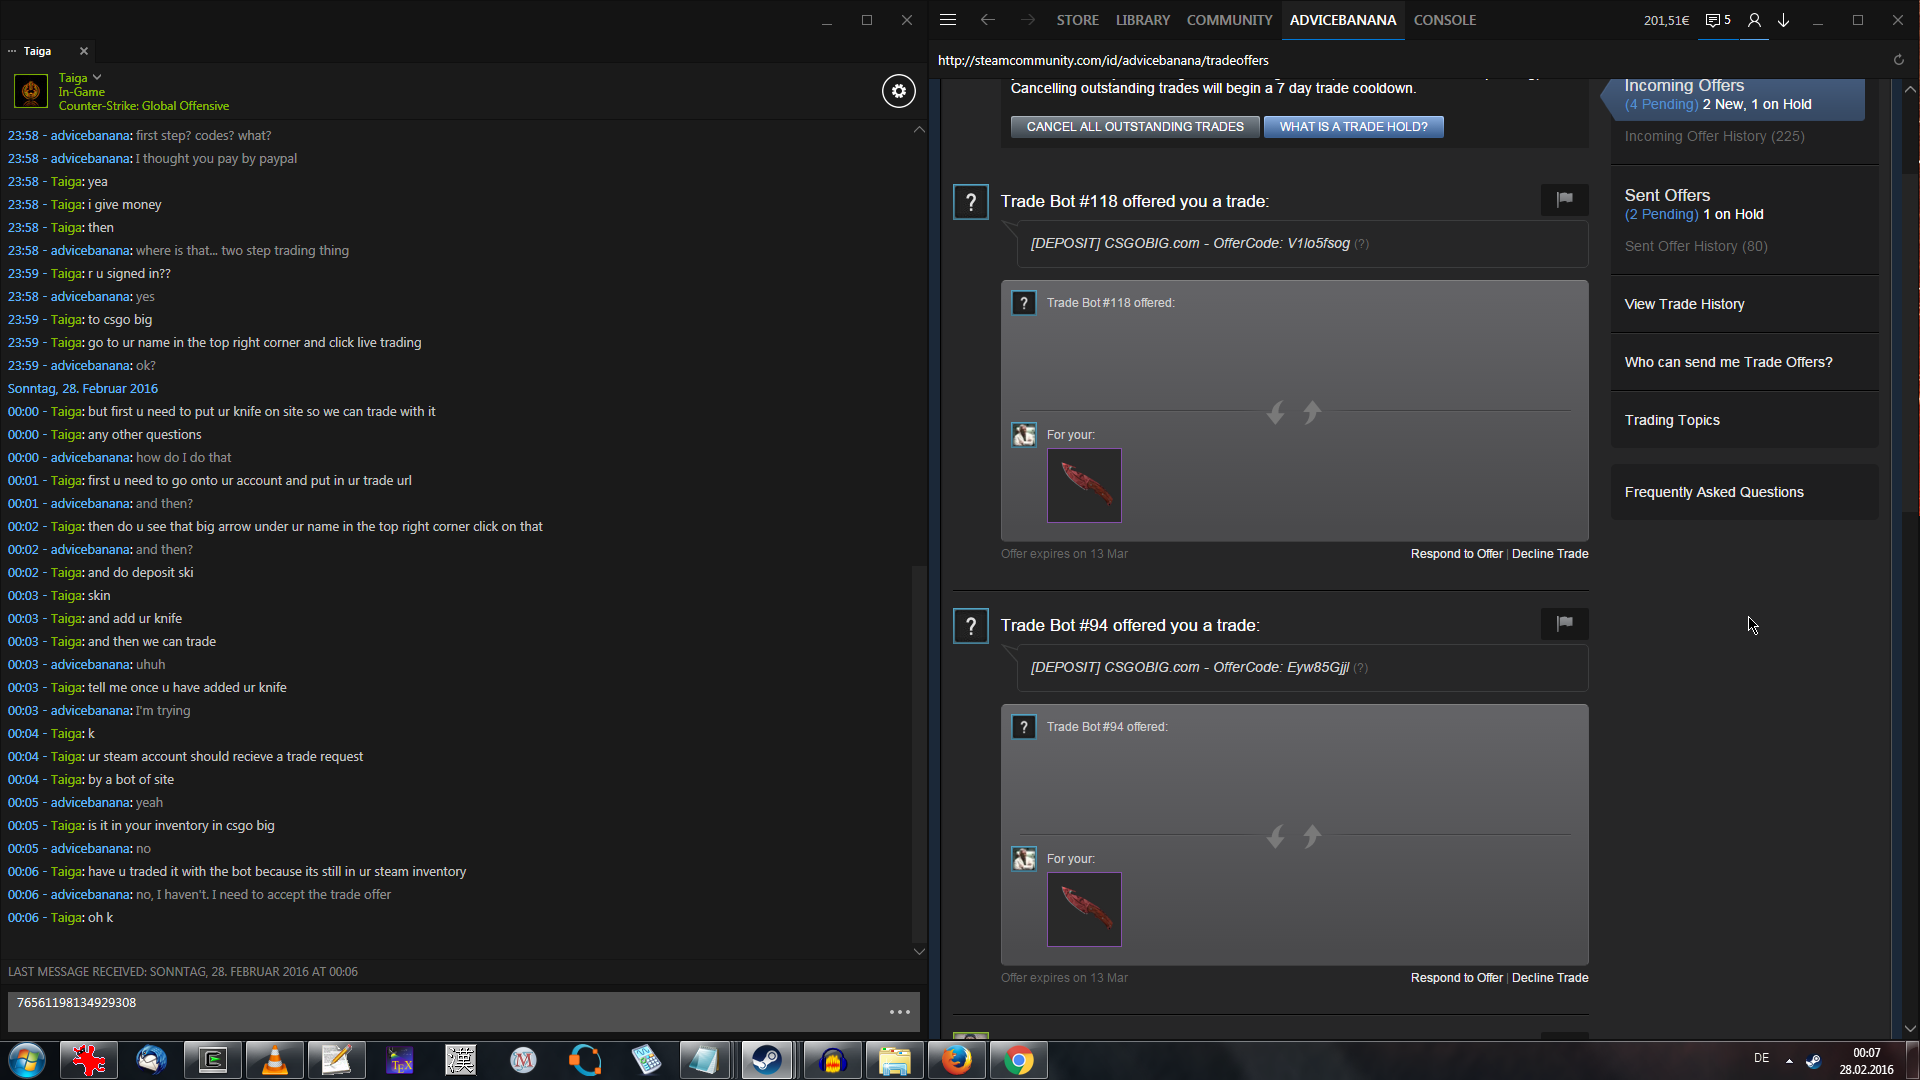Open the COMMUNITY menu tab

click(1229, 20)
